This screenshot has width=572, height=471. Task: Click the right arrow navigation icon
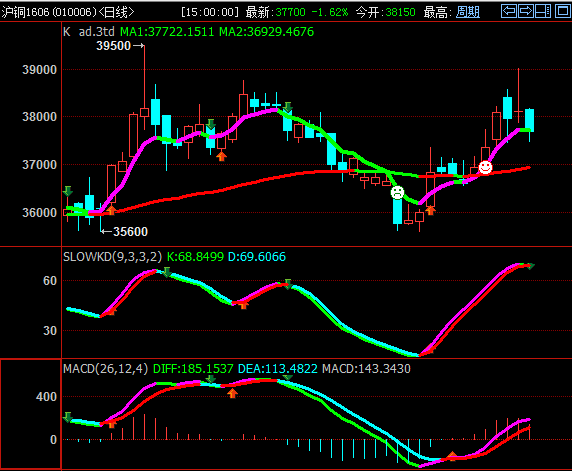coord(525,11)
